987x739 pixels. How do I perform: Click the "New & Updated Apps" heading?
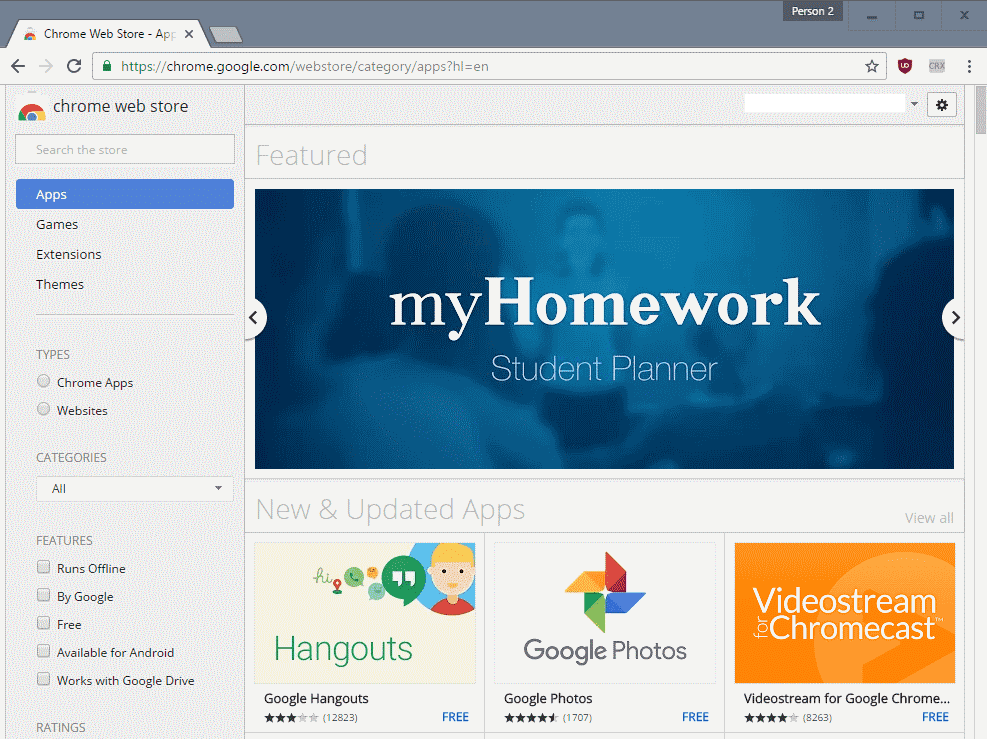pos(390,509)
